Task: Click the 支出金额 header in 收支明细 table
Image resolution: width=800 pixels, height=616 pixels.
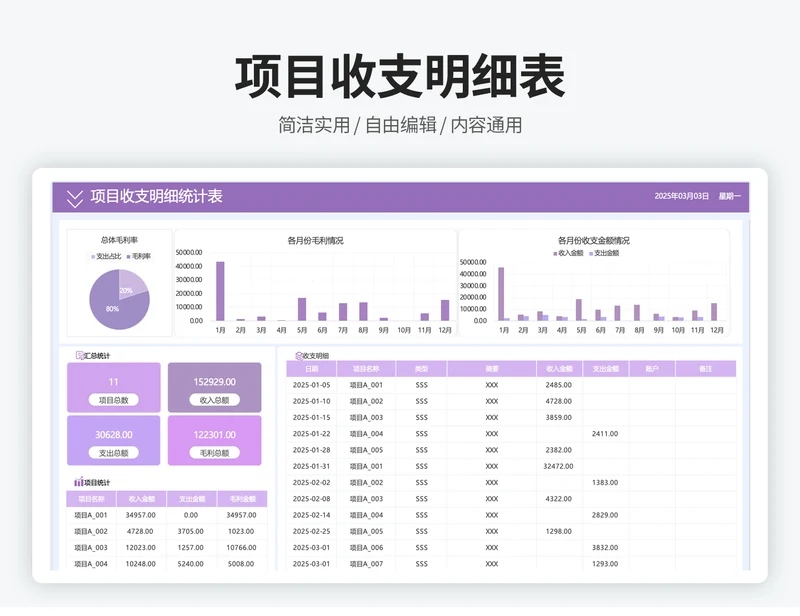Action: pyautogui.click(x=606, y=368)
